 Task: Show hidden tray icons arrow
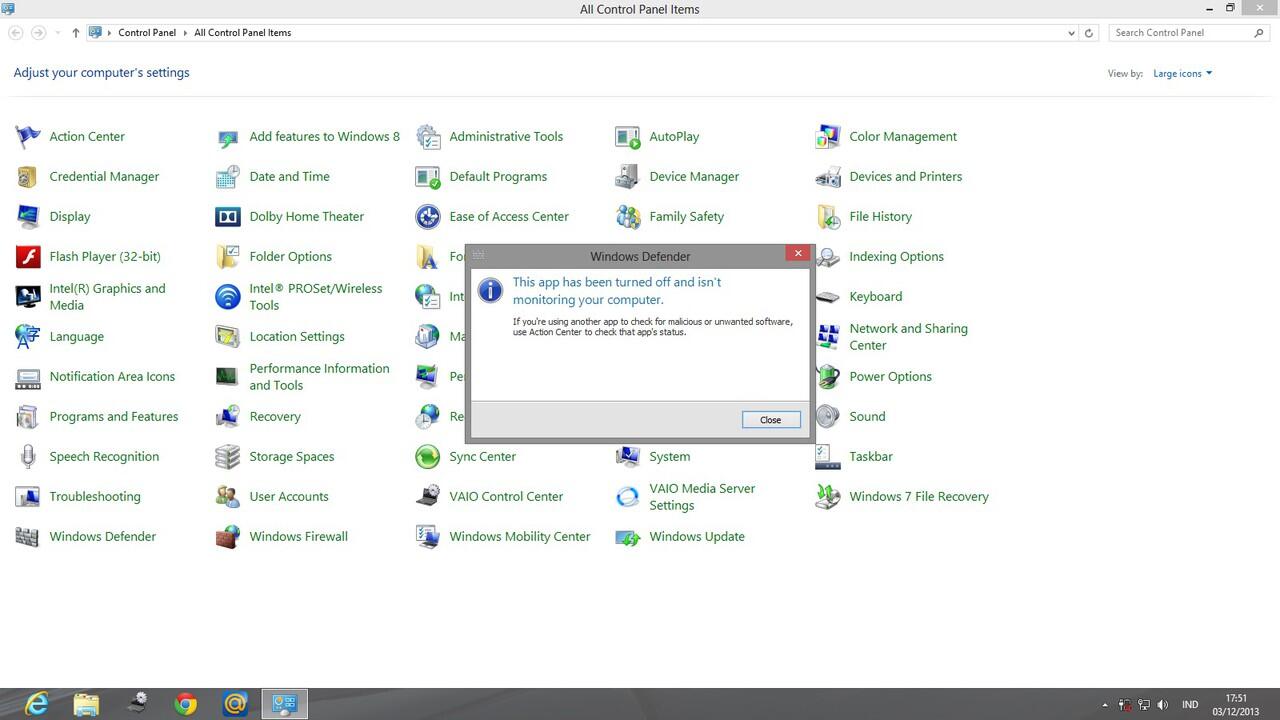click(1105, 705)
